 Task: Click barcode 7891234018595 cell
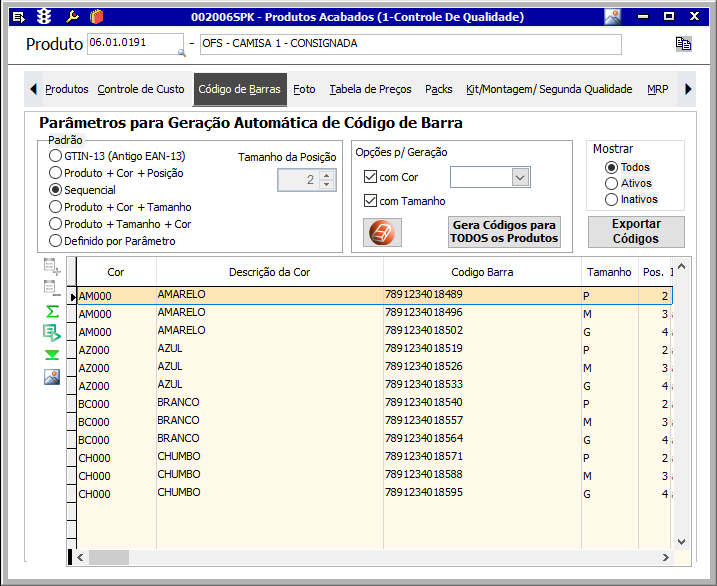tap(482, 493)
